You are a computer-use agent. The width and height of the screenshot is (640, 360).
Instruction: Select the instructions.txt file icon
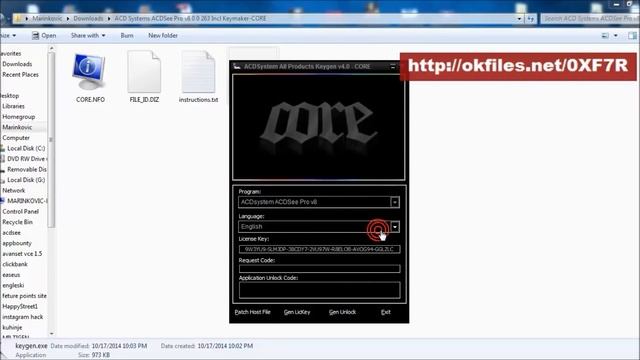[198, 72]
